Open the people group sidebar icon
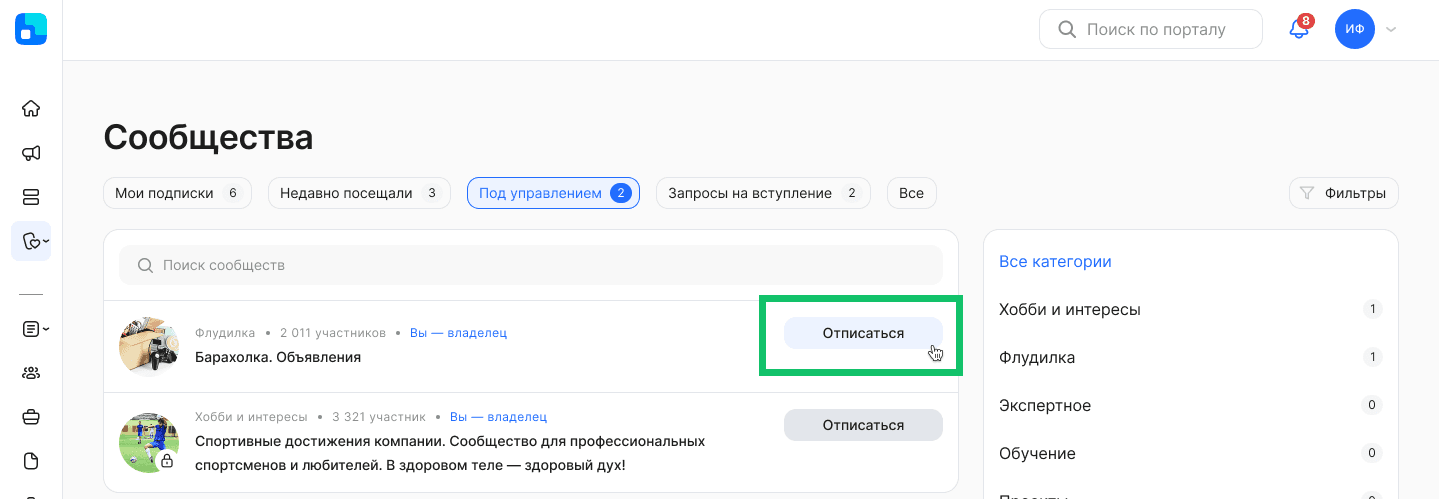This screenshot has height=499, width=1439. [x=31, y=373]
